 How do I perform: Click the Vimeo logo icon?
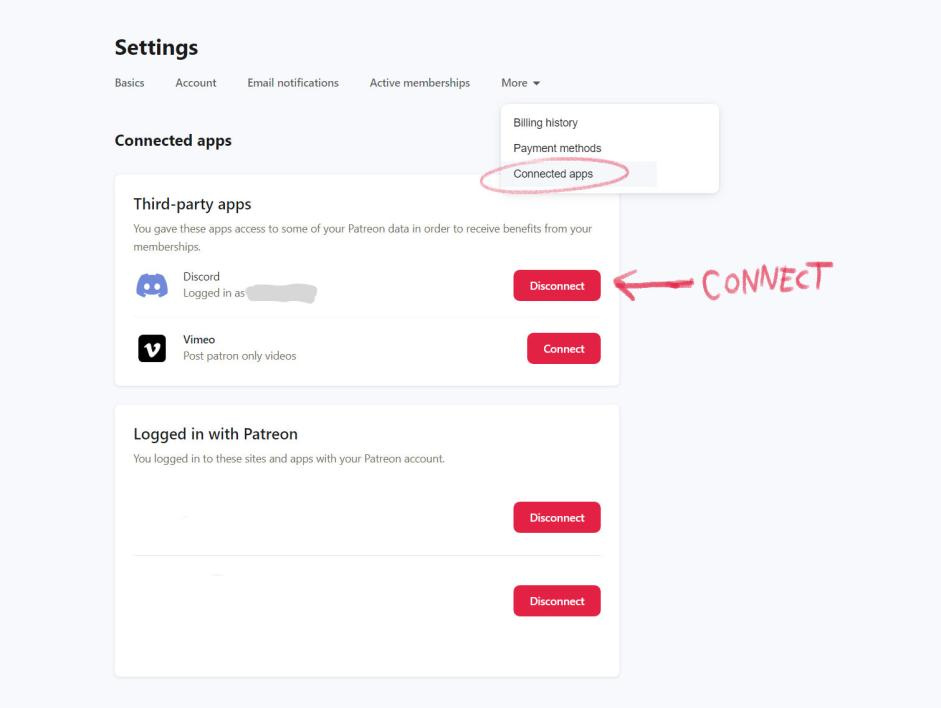[152, 348]
